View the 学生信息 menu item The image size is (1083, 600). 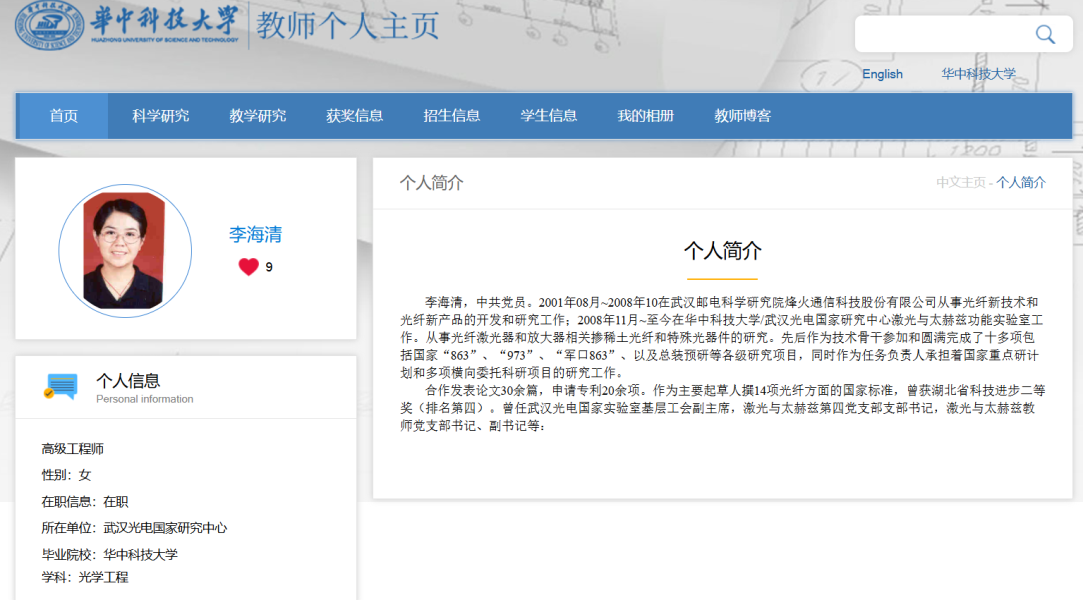point(548,116)
